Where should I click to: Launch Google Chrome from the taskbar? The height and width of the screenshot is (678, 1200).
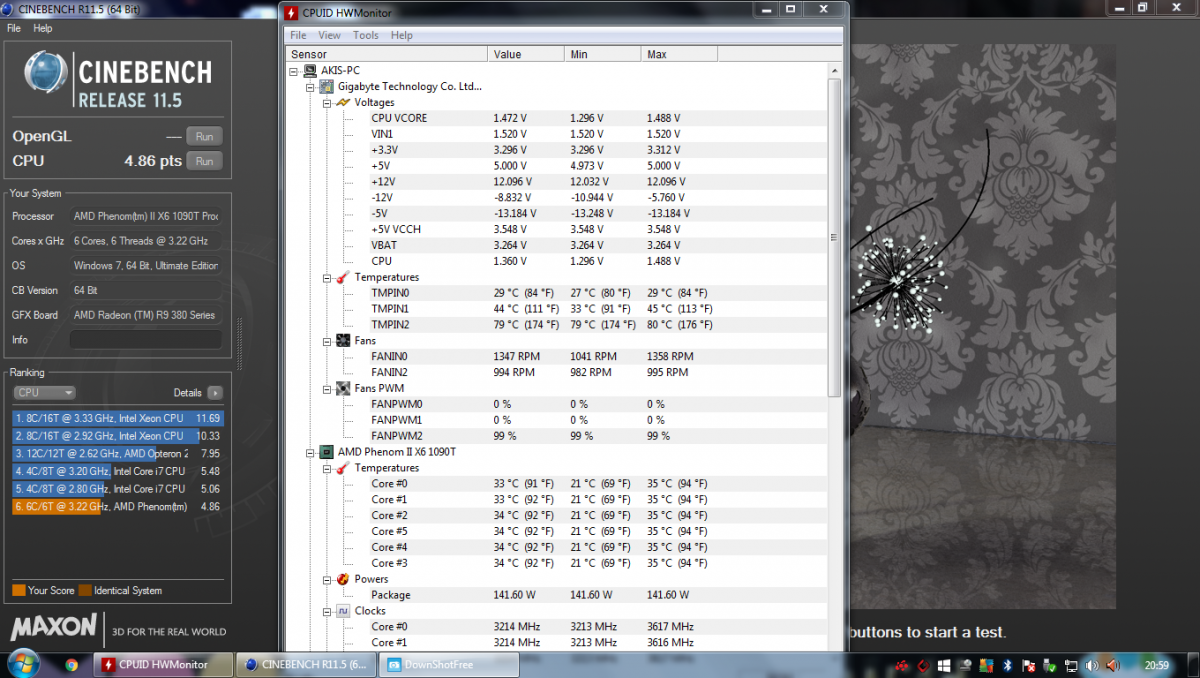click(71, 665)
